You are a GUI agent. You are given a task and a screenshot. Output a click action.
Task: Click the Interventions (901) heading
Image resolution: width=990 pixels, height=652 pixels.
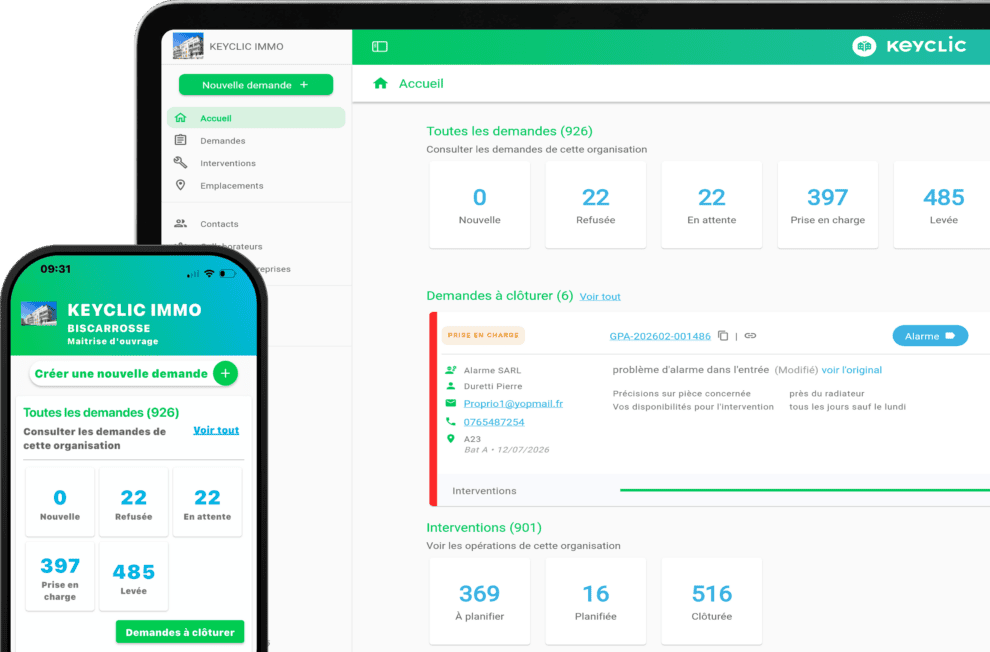pyautogui.click(x=484, y=528)
